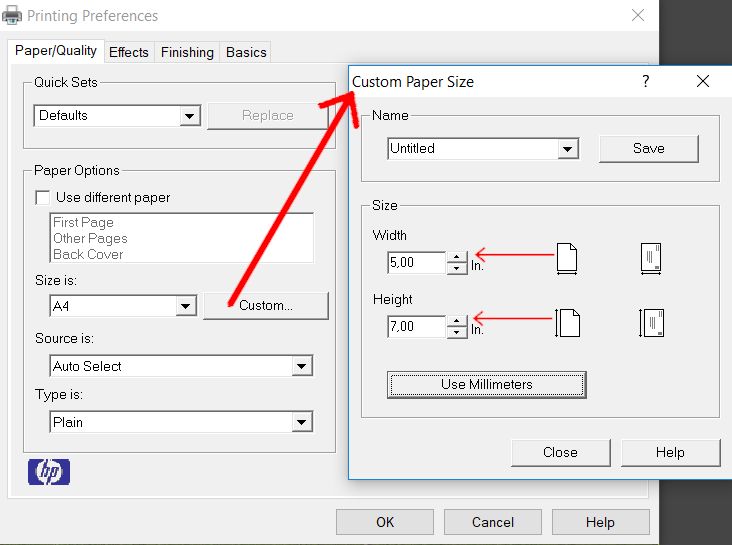732x545 pixels.
Task: Click the printer icon in the title bar
Action: 12,15
